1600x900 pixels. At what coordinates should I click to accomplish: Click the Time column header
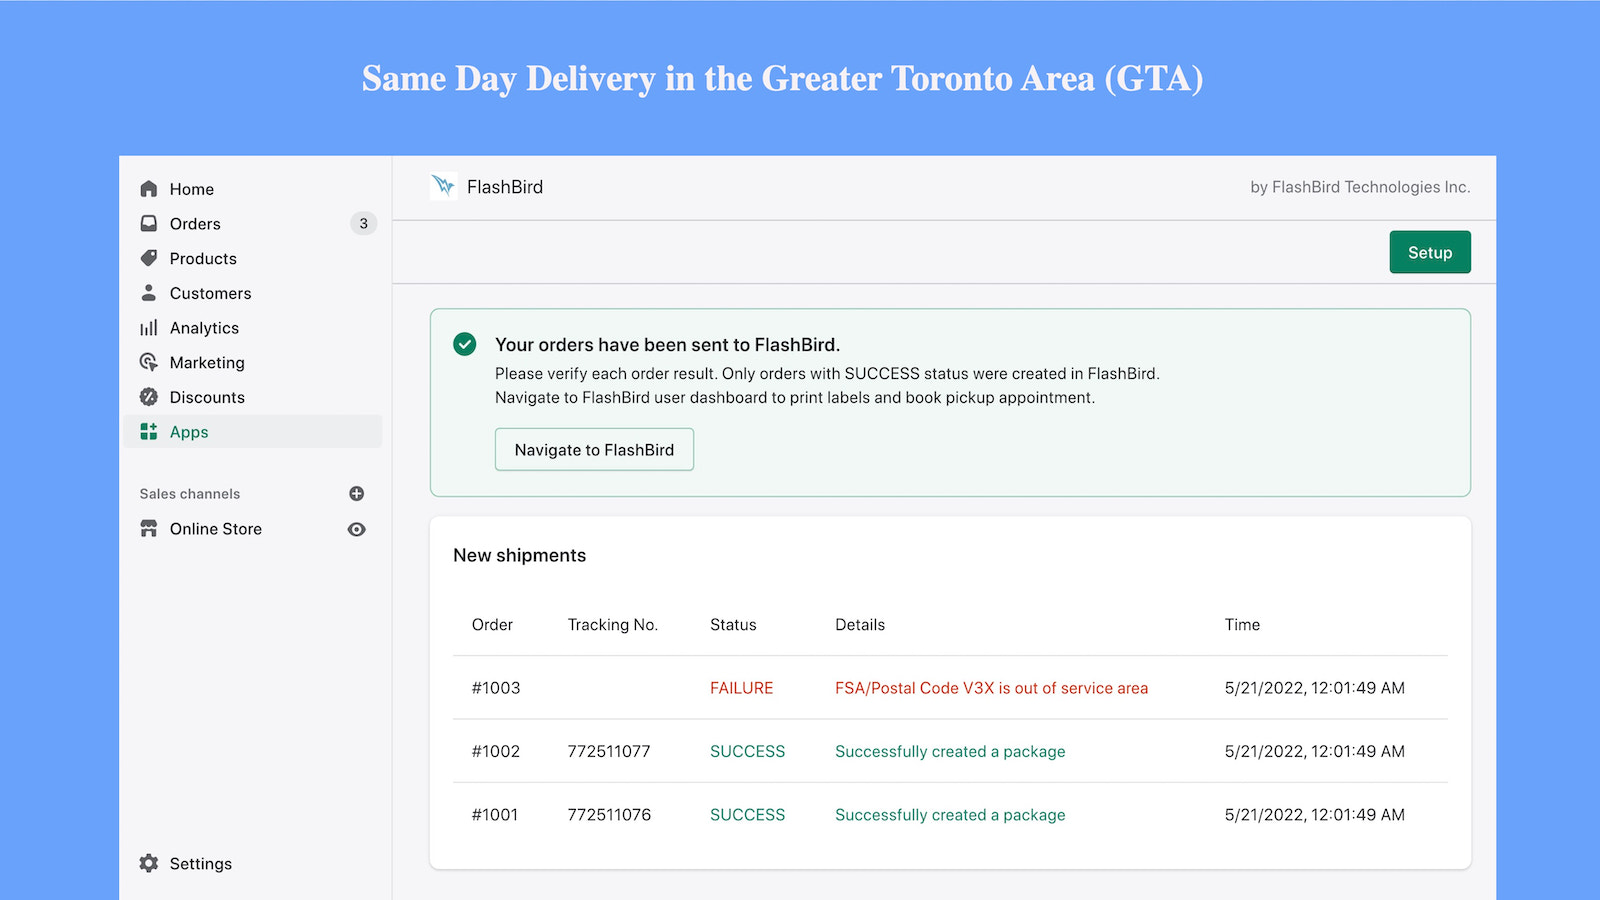[x=1242, y=624]
